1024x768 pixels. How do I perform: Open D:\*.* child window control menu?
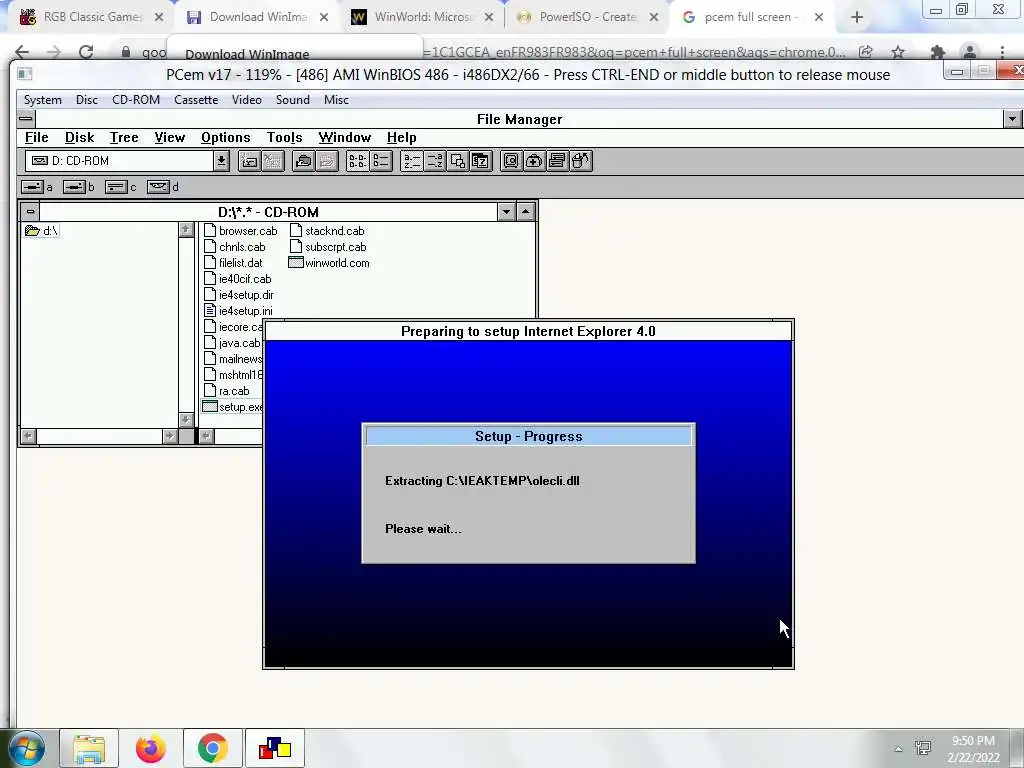[30, 212]
